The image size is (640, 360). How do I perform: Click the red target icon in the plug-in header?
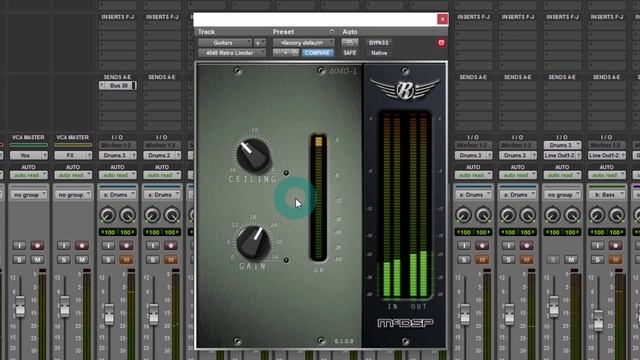click(441, 43)
